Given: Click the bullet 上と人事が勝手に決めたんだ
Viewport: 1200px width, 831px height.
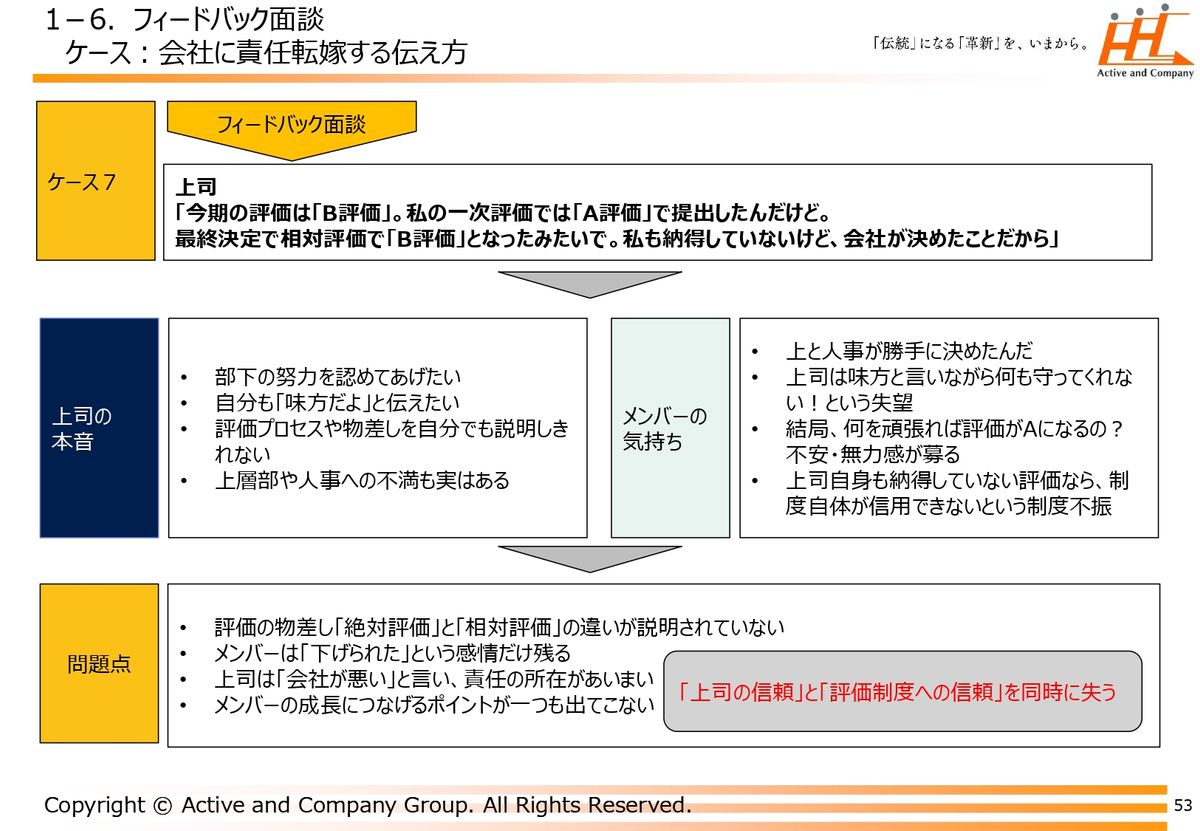Looking at the screenshot, I should [x=909, y=351].
